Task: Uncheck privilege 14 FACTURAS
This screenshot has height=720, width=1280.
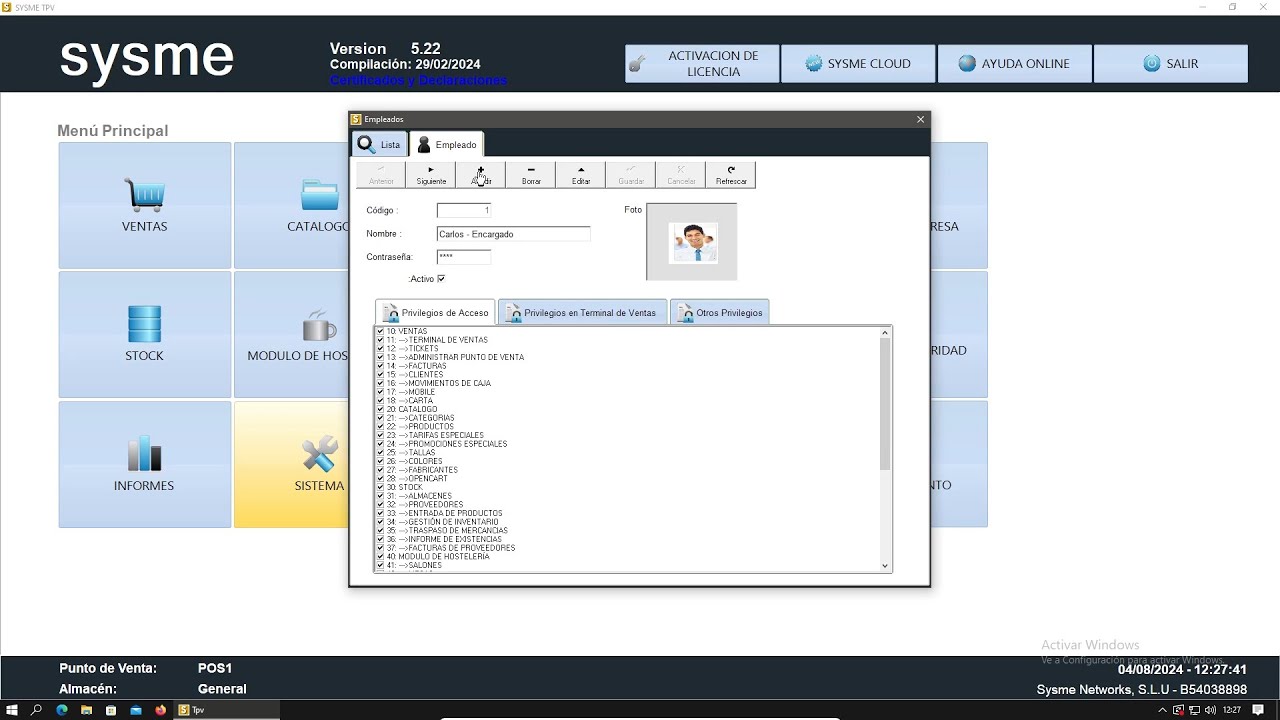Action: tap(380, 366)
